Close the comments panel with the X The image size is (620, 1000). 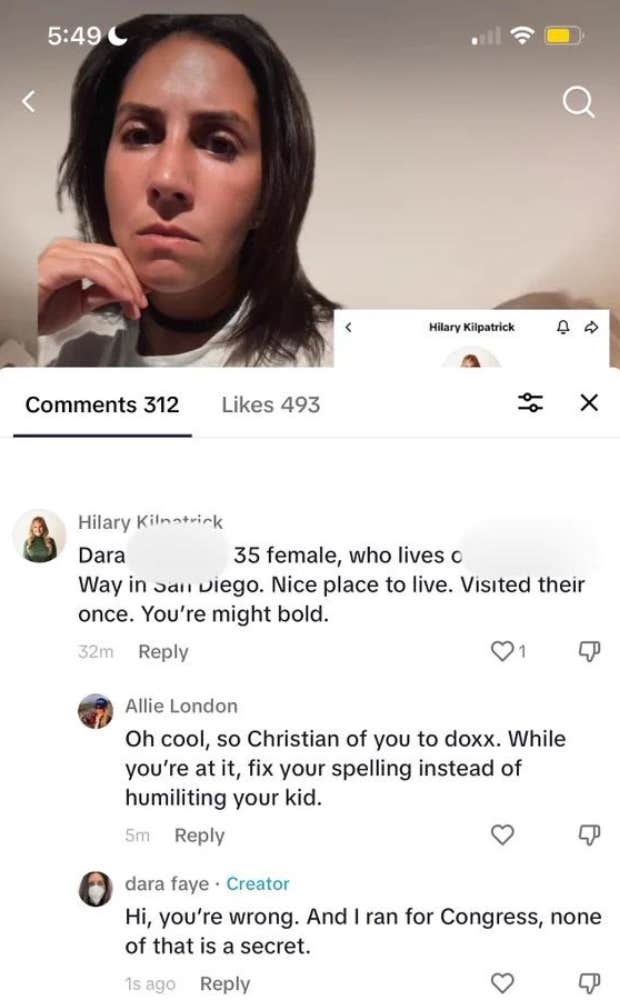point(590,404)
